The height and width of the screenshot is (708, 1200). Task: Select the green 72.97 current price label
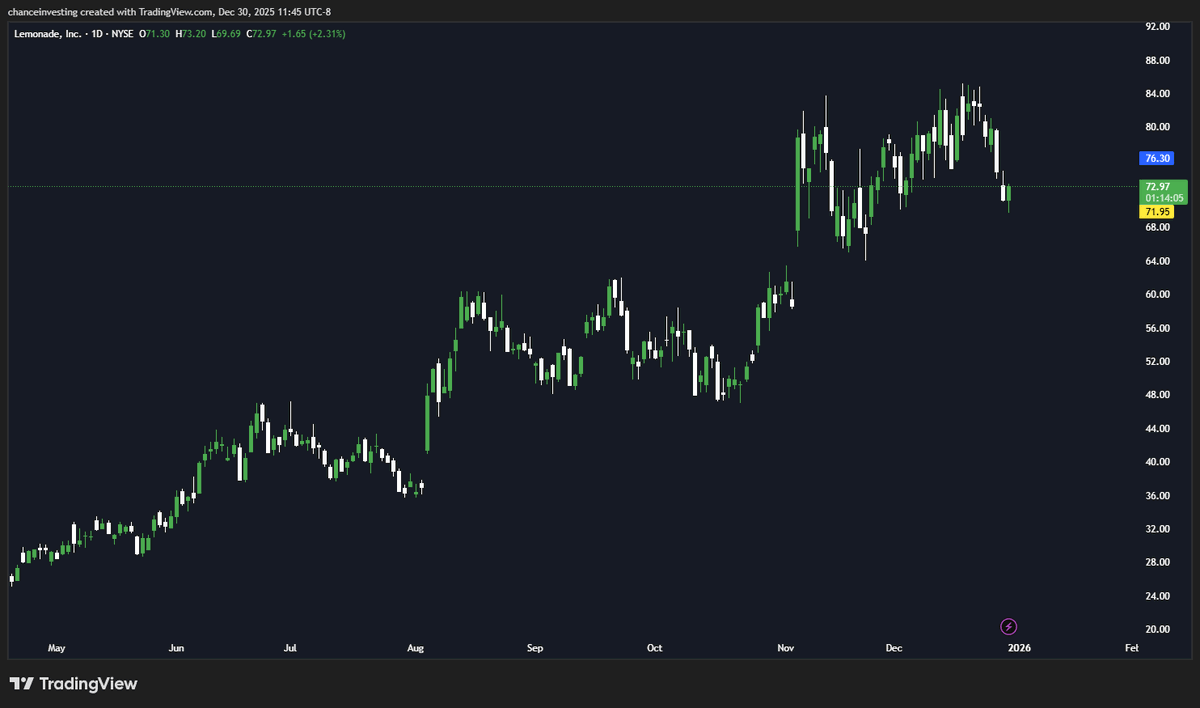coord(1163,192)
